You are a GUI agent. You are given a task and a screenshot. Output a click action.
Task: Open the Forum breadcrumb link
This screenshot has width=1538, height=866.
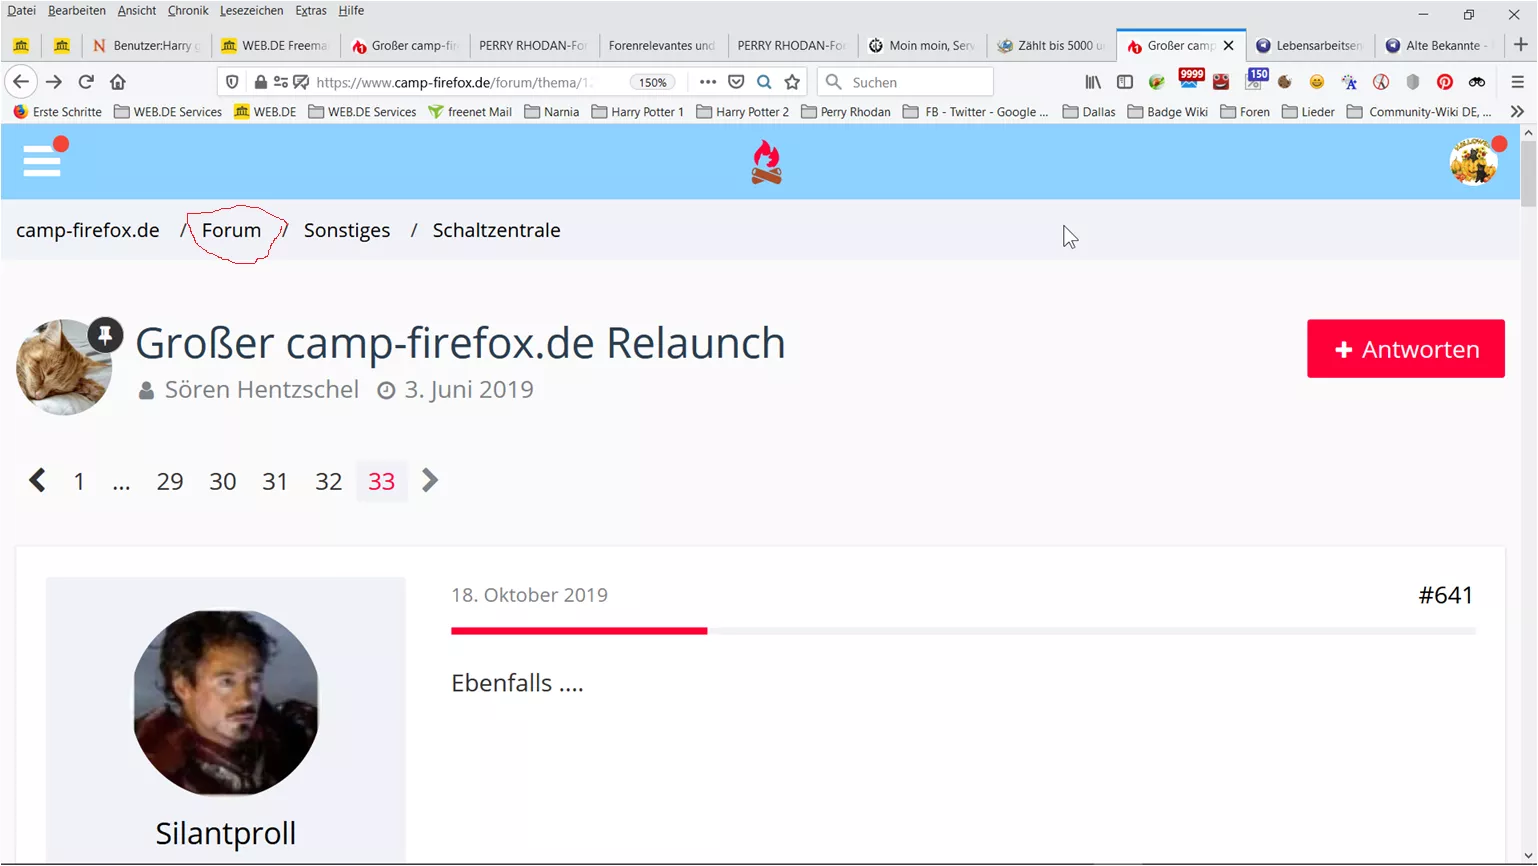point(231,230)
